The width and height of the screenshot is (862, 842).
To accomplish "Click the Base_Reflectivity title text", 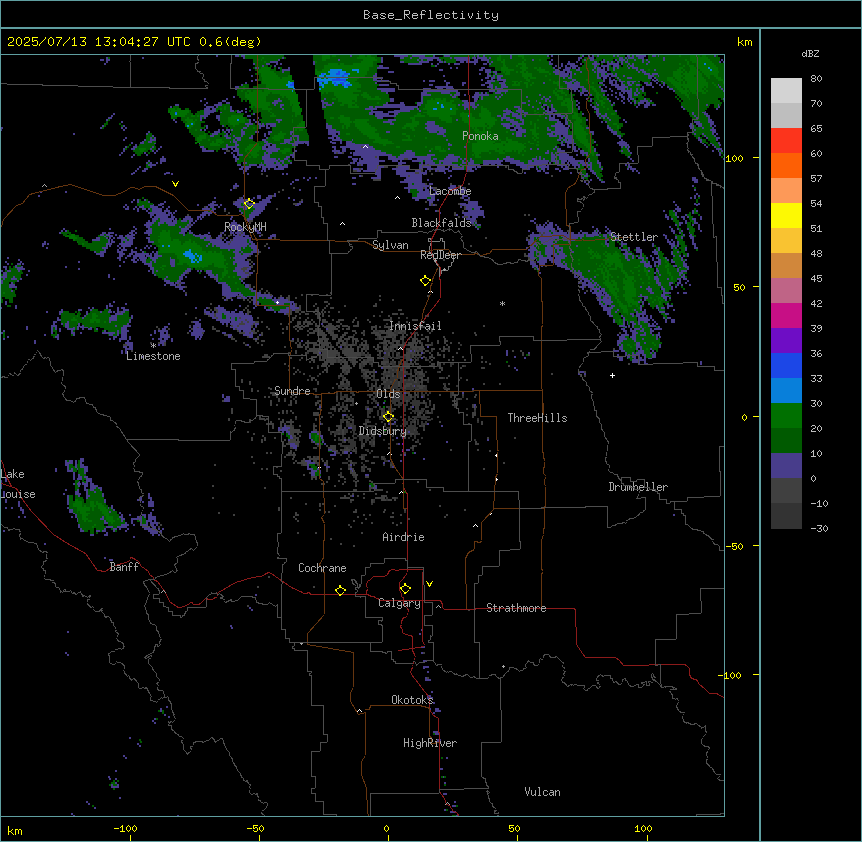I will [x=431, y=15].
